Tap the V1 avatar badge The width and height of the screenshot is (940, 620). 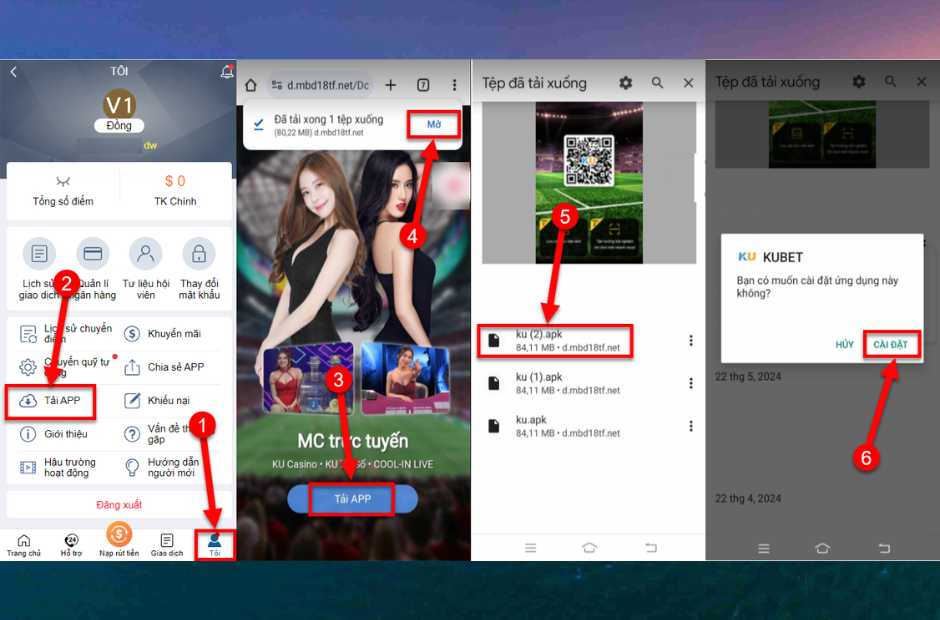(119, 105)
